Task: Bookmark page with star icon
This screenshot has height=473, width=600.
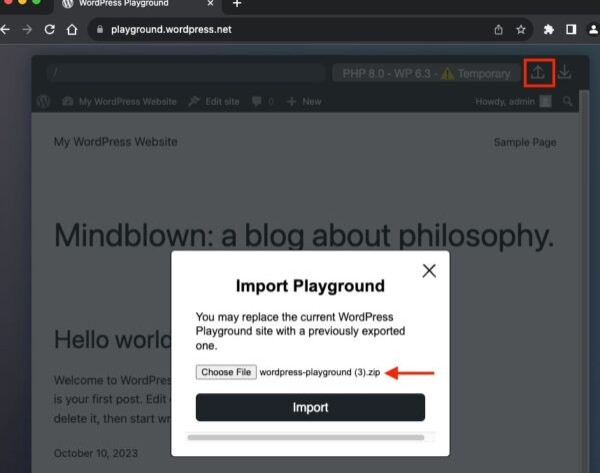Action: (521, 29)
